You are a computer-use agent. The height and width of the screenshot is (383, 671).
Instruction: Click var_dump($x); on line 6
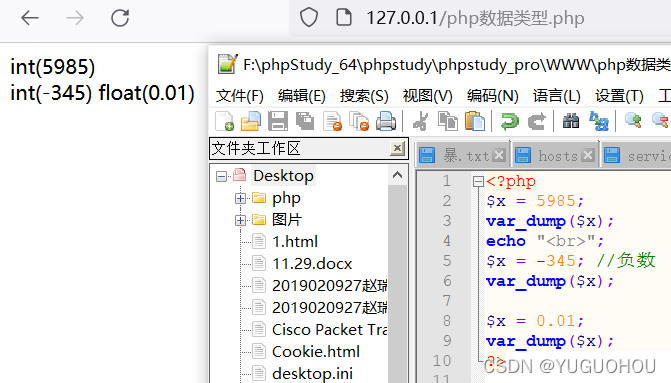tap(550, 281)
